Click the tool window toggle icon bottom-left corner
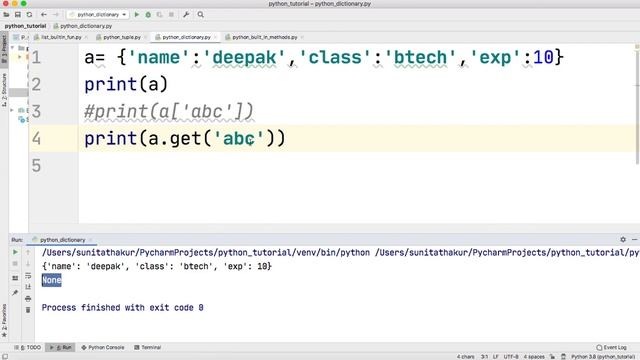640x360 pixels. click(4, 356)
